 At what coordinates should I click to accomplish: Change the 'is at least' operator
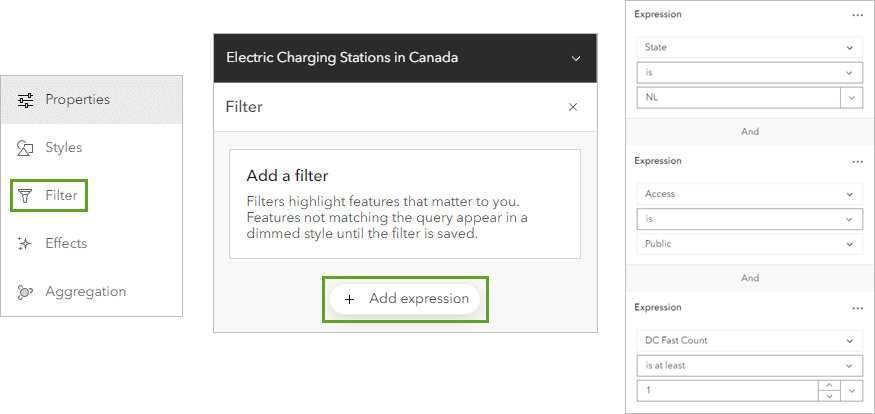coord(749,365)
